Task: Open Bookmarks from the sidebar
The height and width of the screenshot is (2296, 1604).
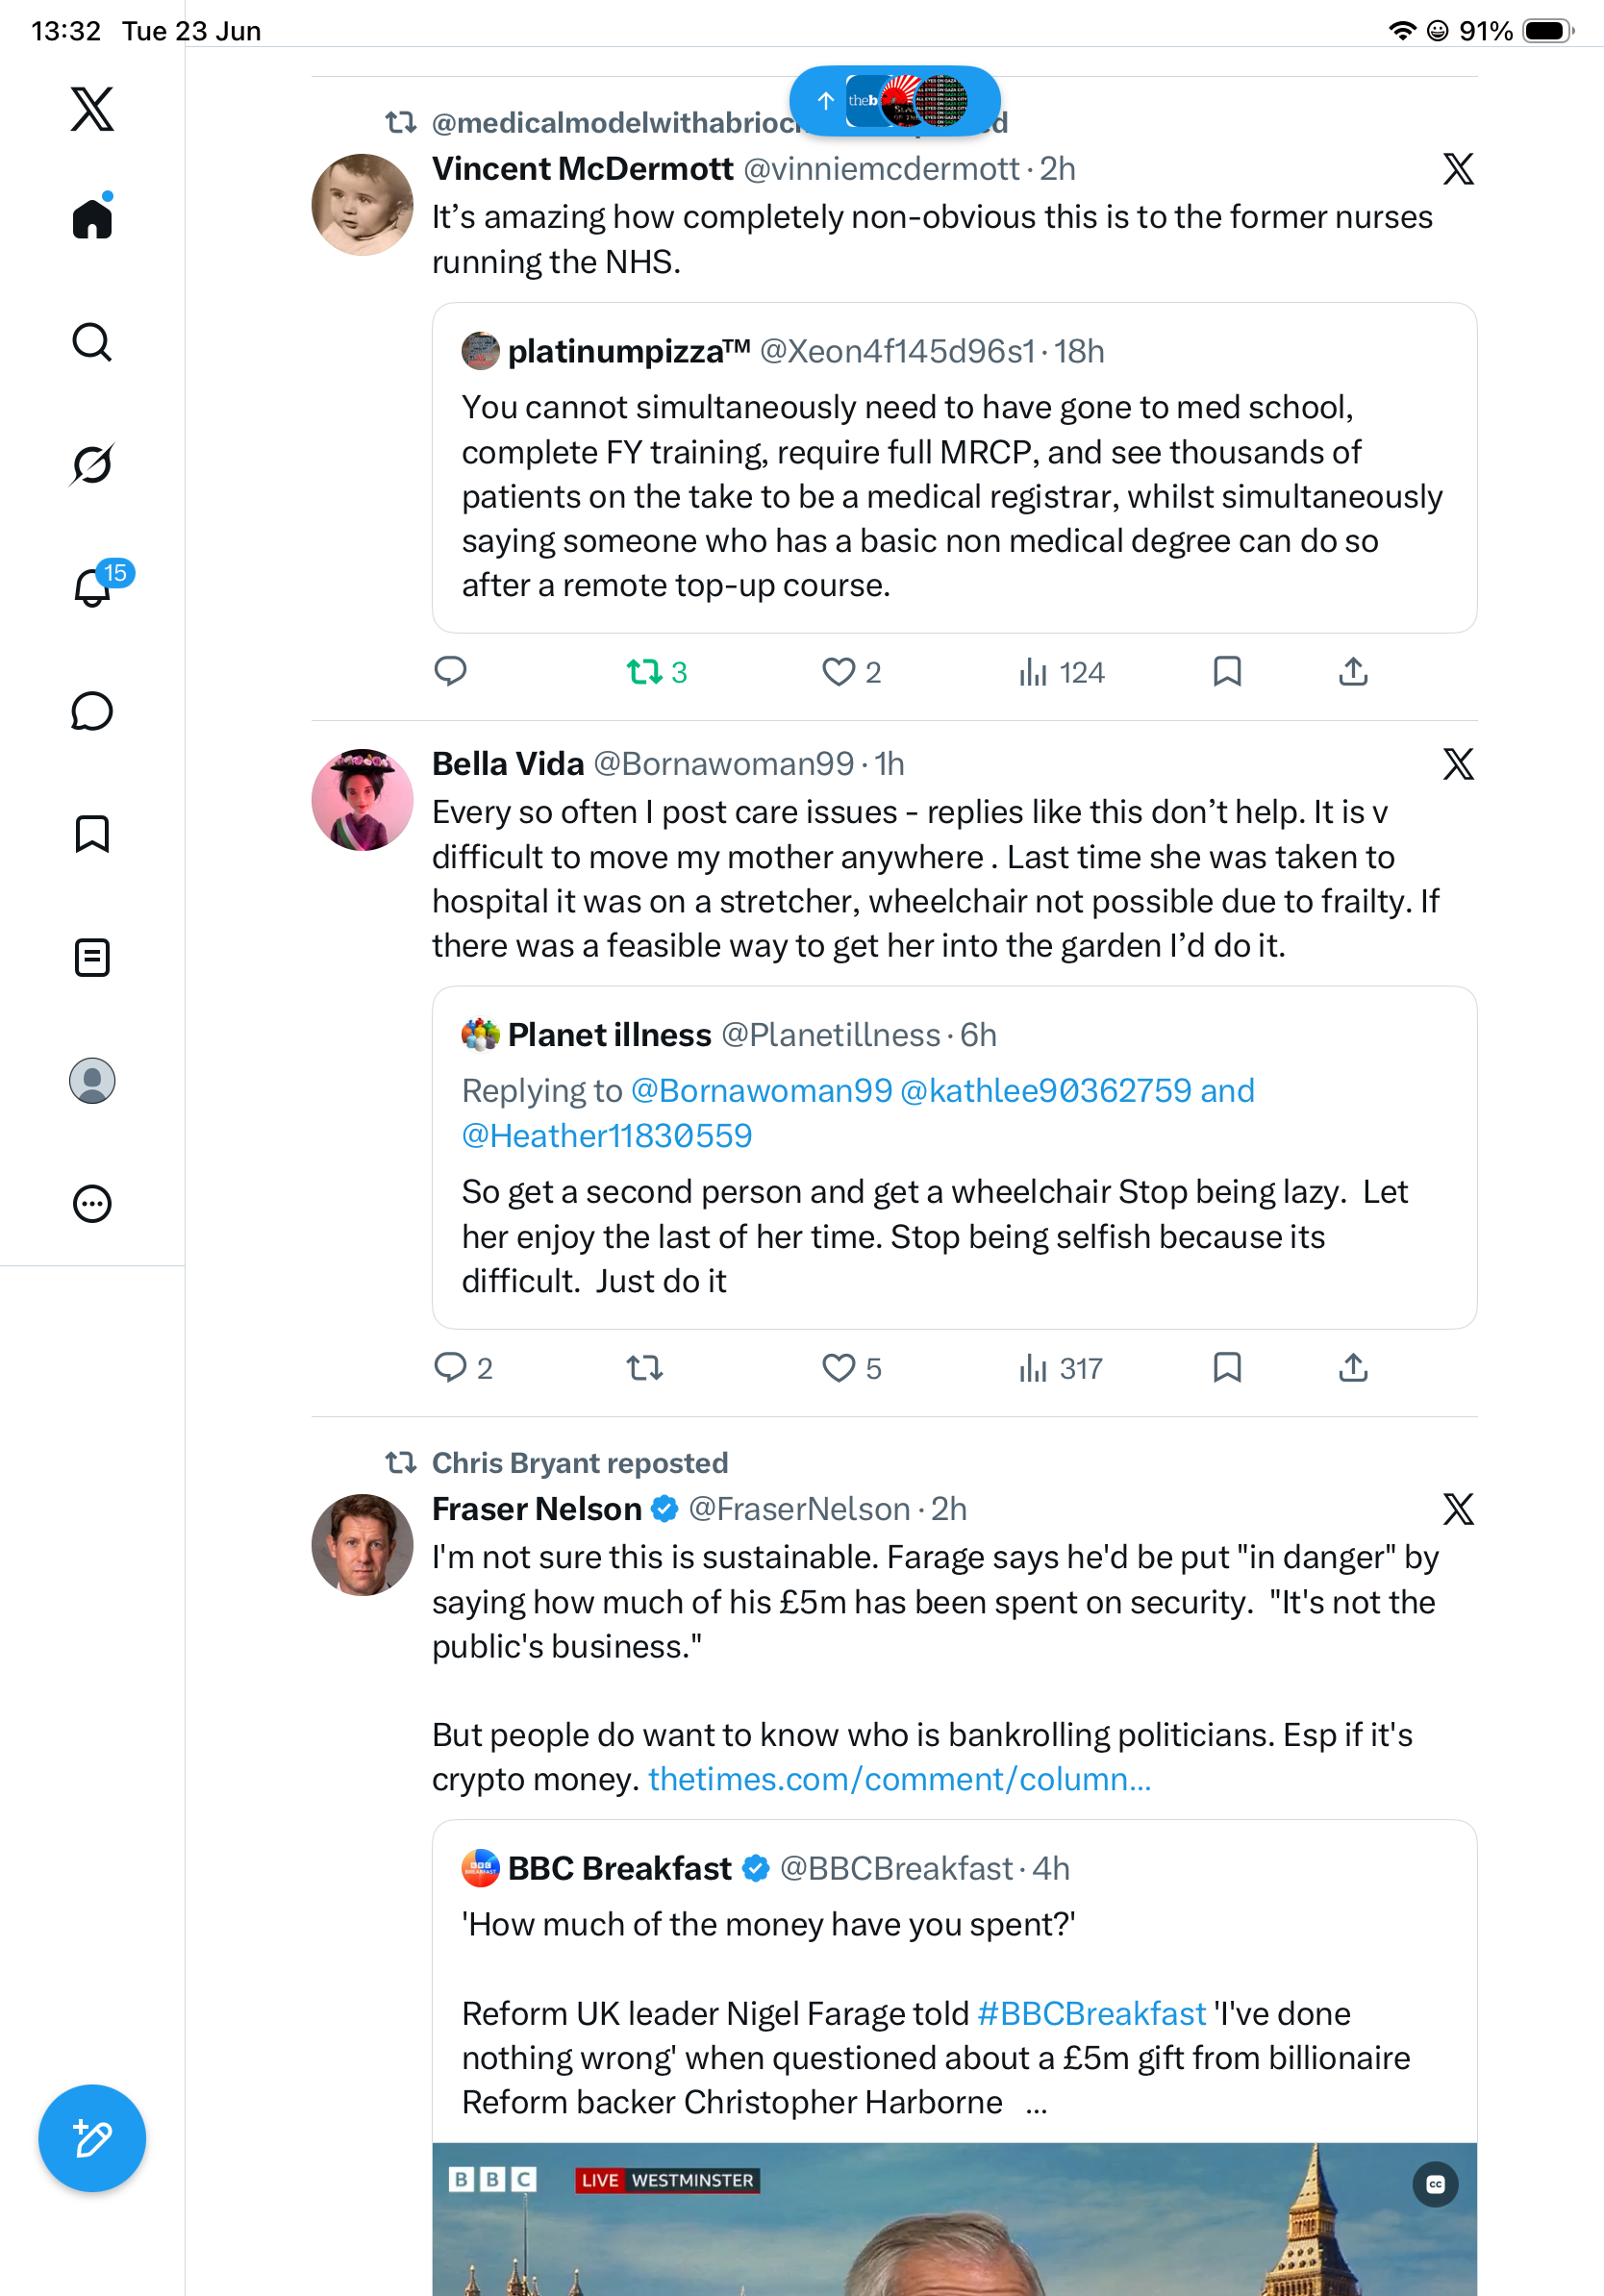Action: [92, 833]
